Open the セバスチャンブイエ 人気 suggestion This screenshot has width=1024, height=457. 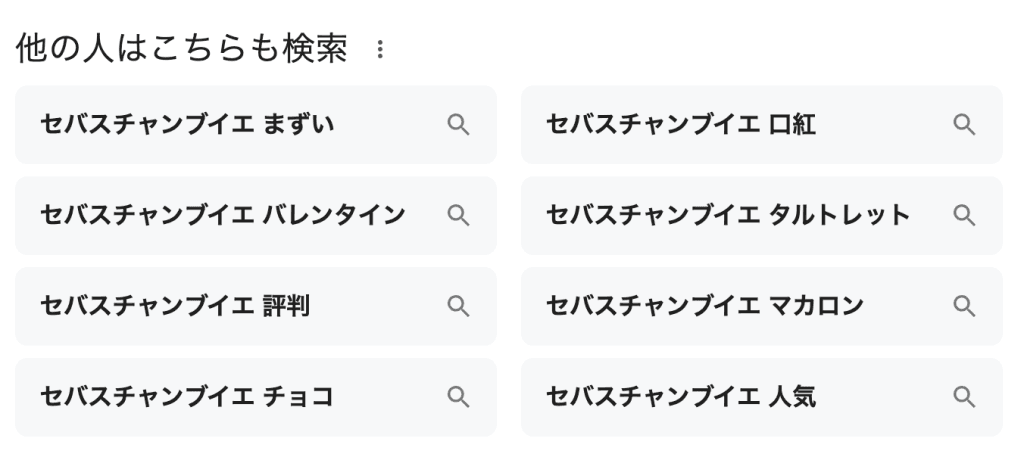click(681, 397)
